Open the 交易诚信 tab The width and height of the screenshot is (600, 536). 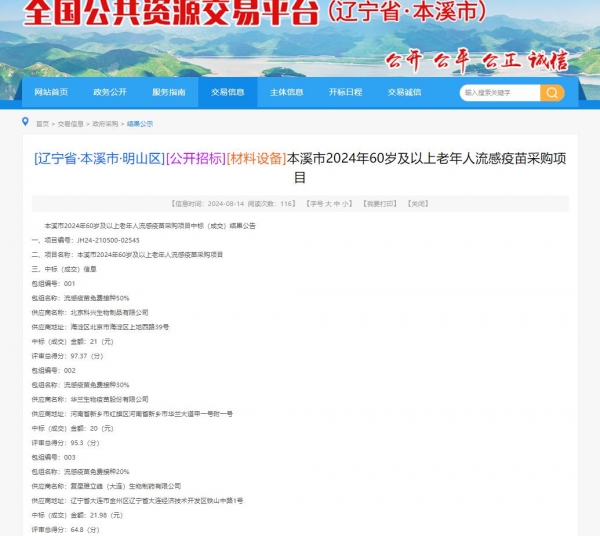[405, 92]
